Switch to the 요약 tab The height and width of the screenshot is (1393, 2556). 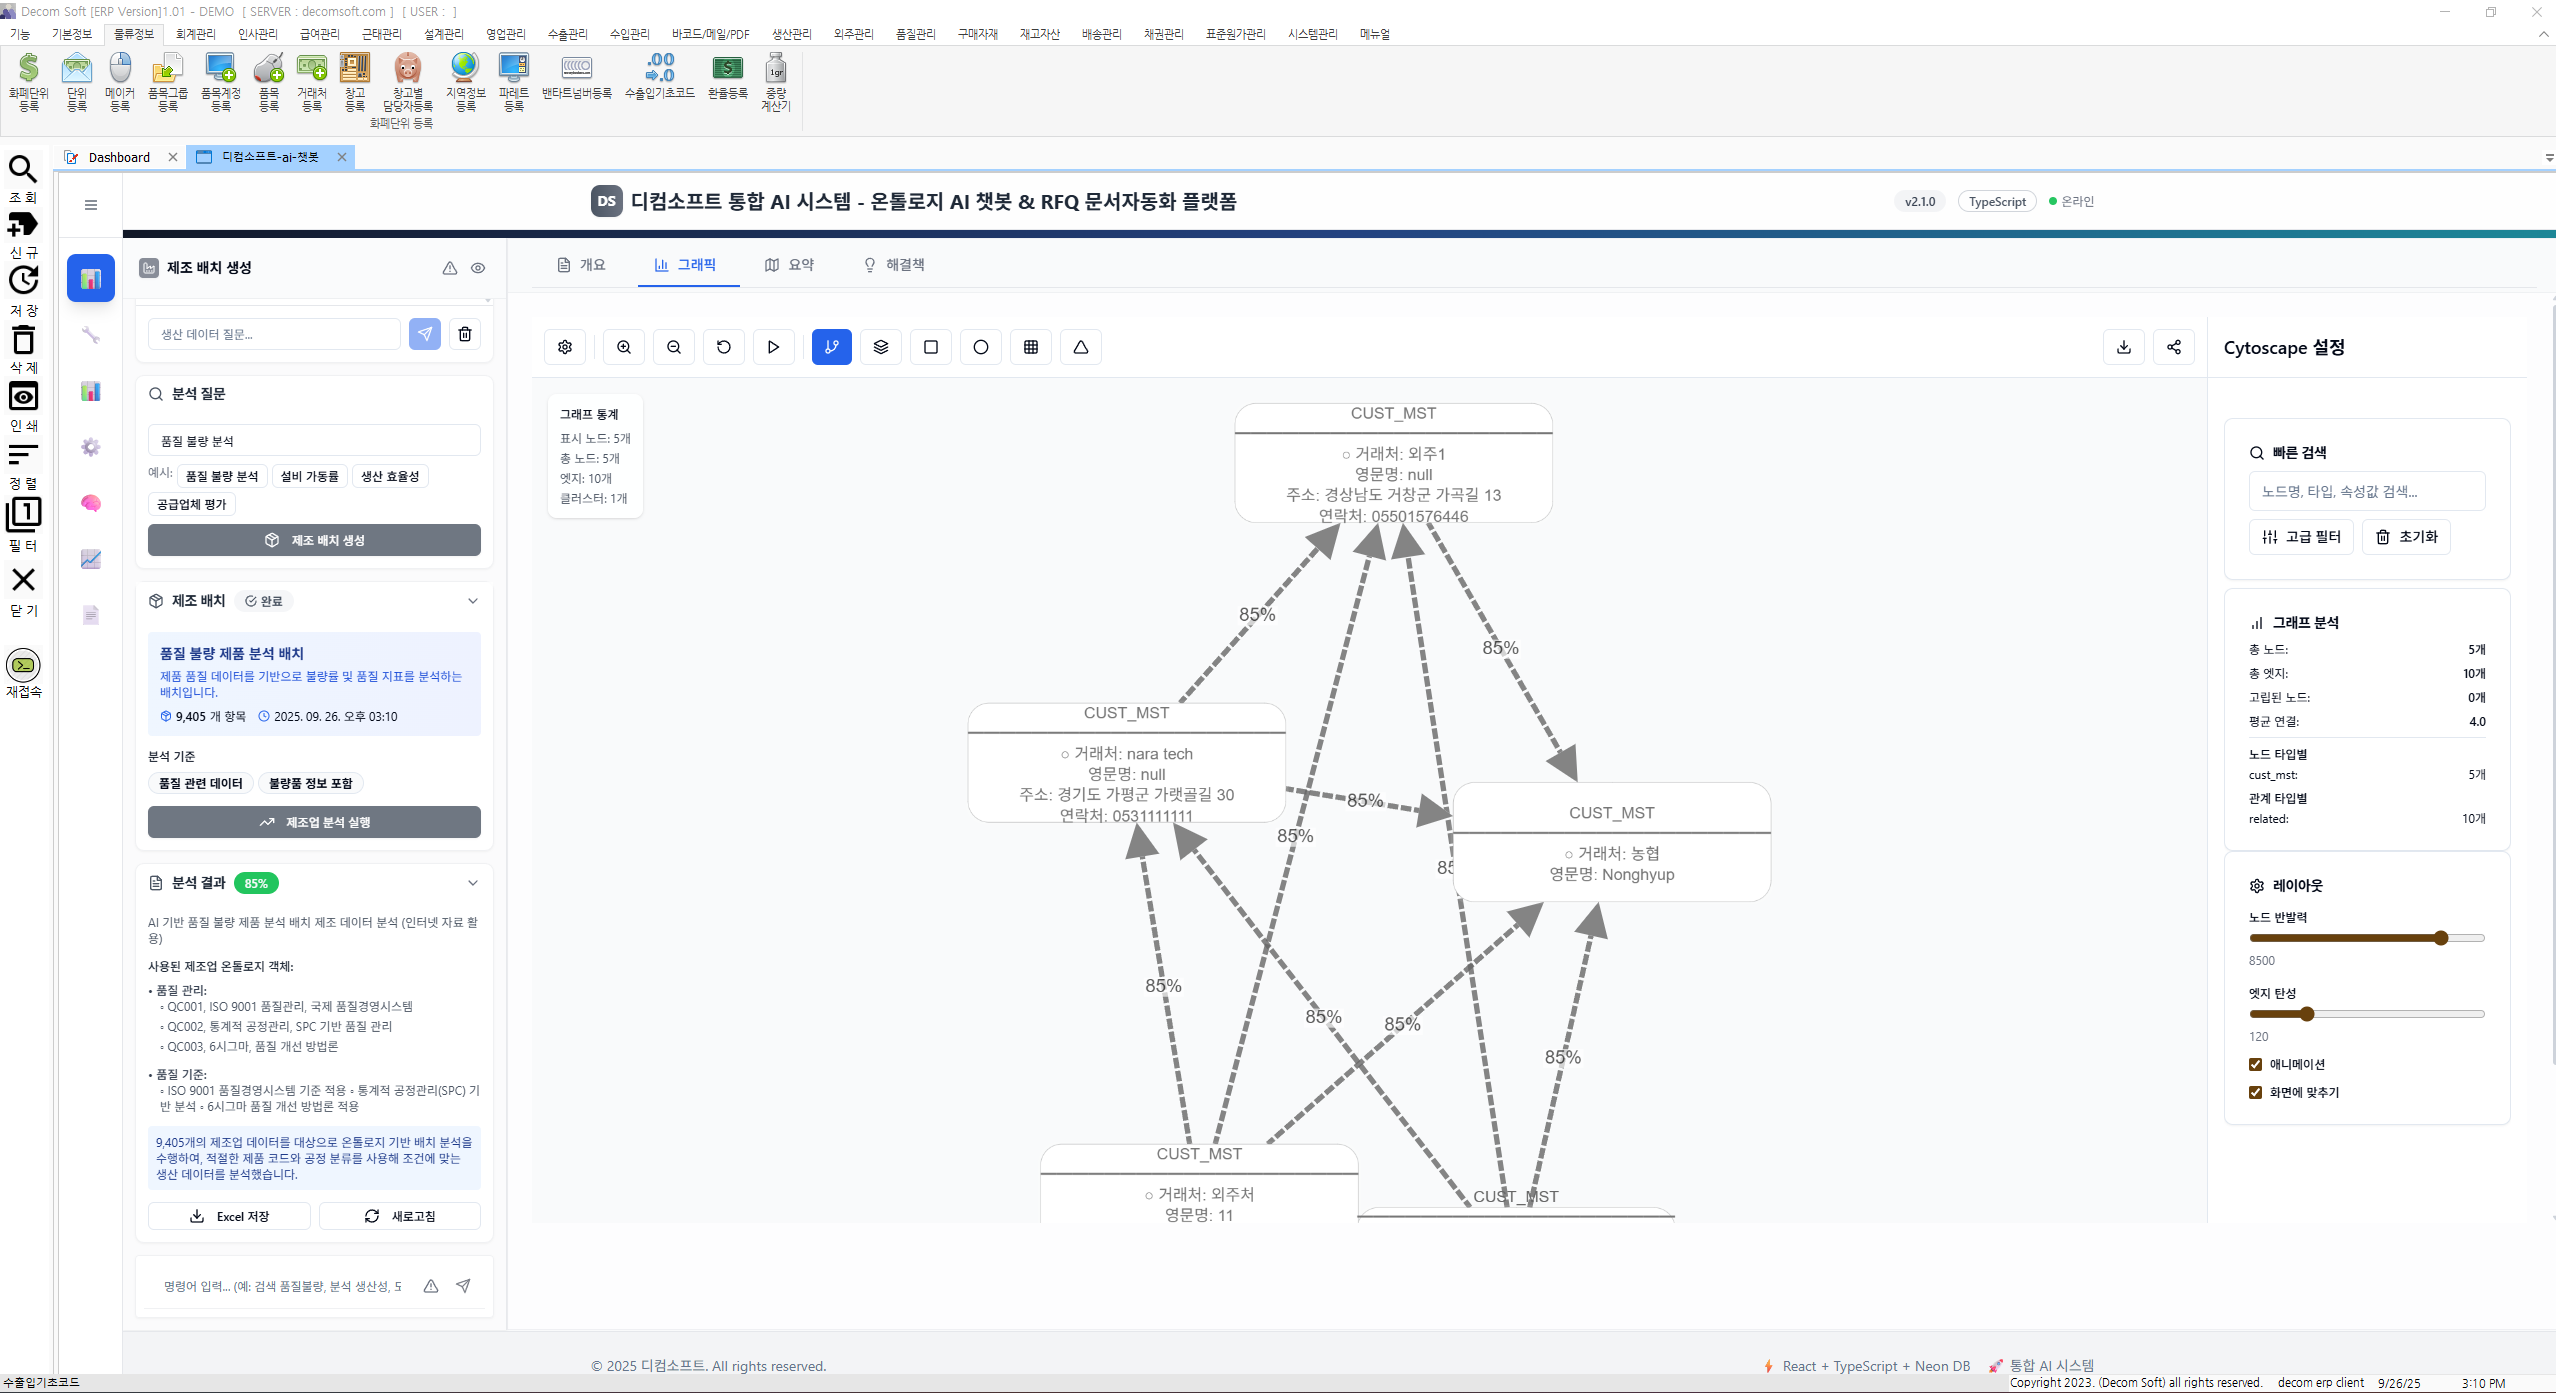point(789,265)
